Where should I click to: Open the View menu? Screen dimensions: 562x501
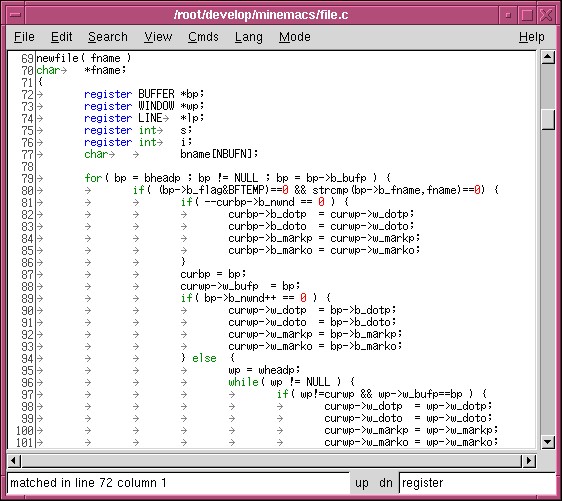click(x=158, y=37)
